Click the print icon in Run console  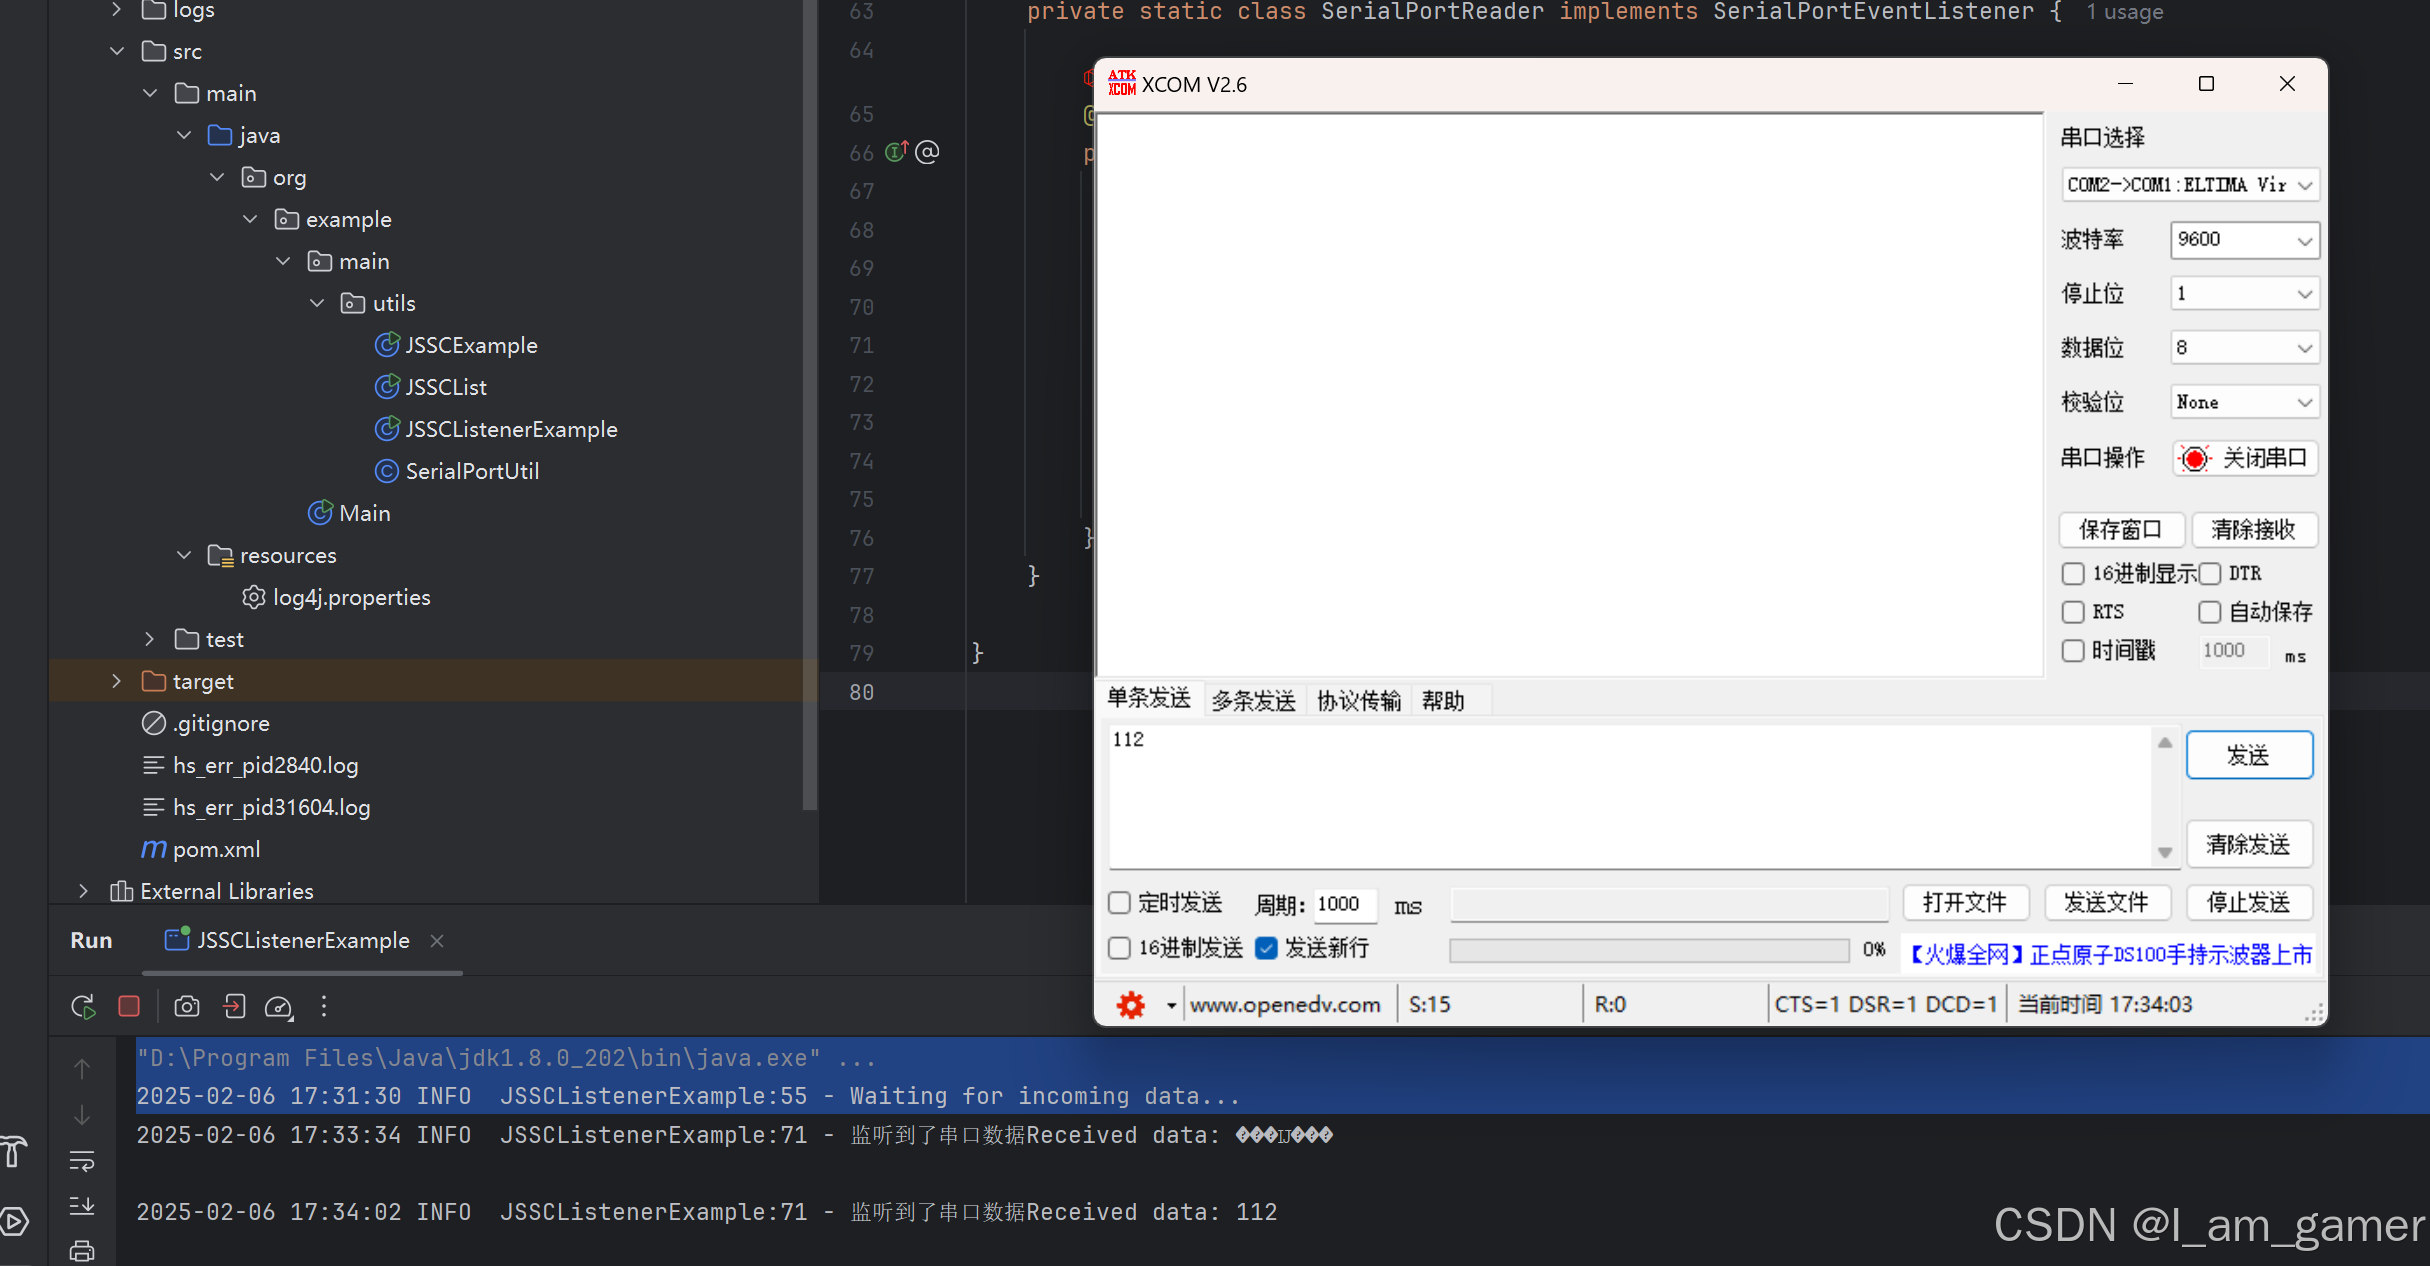click(82, 1250)
